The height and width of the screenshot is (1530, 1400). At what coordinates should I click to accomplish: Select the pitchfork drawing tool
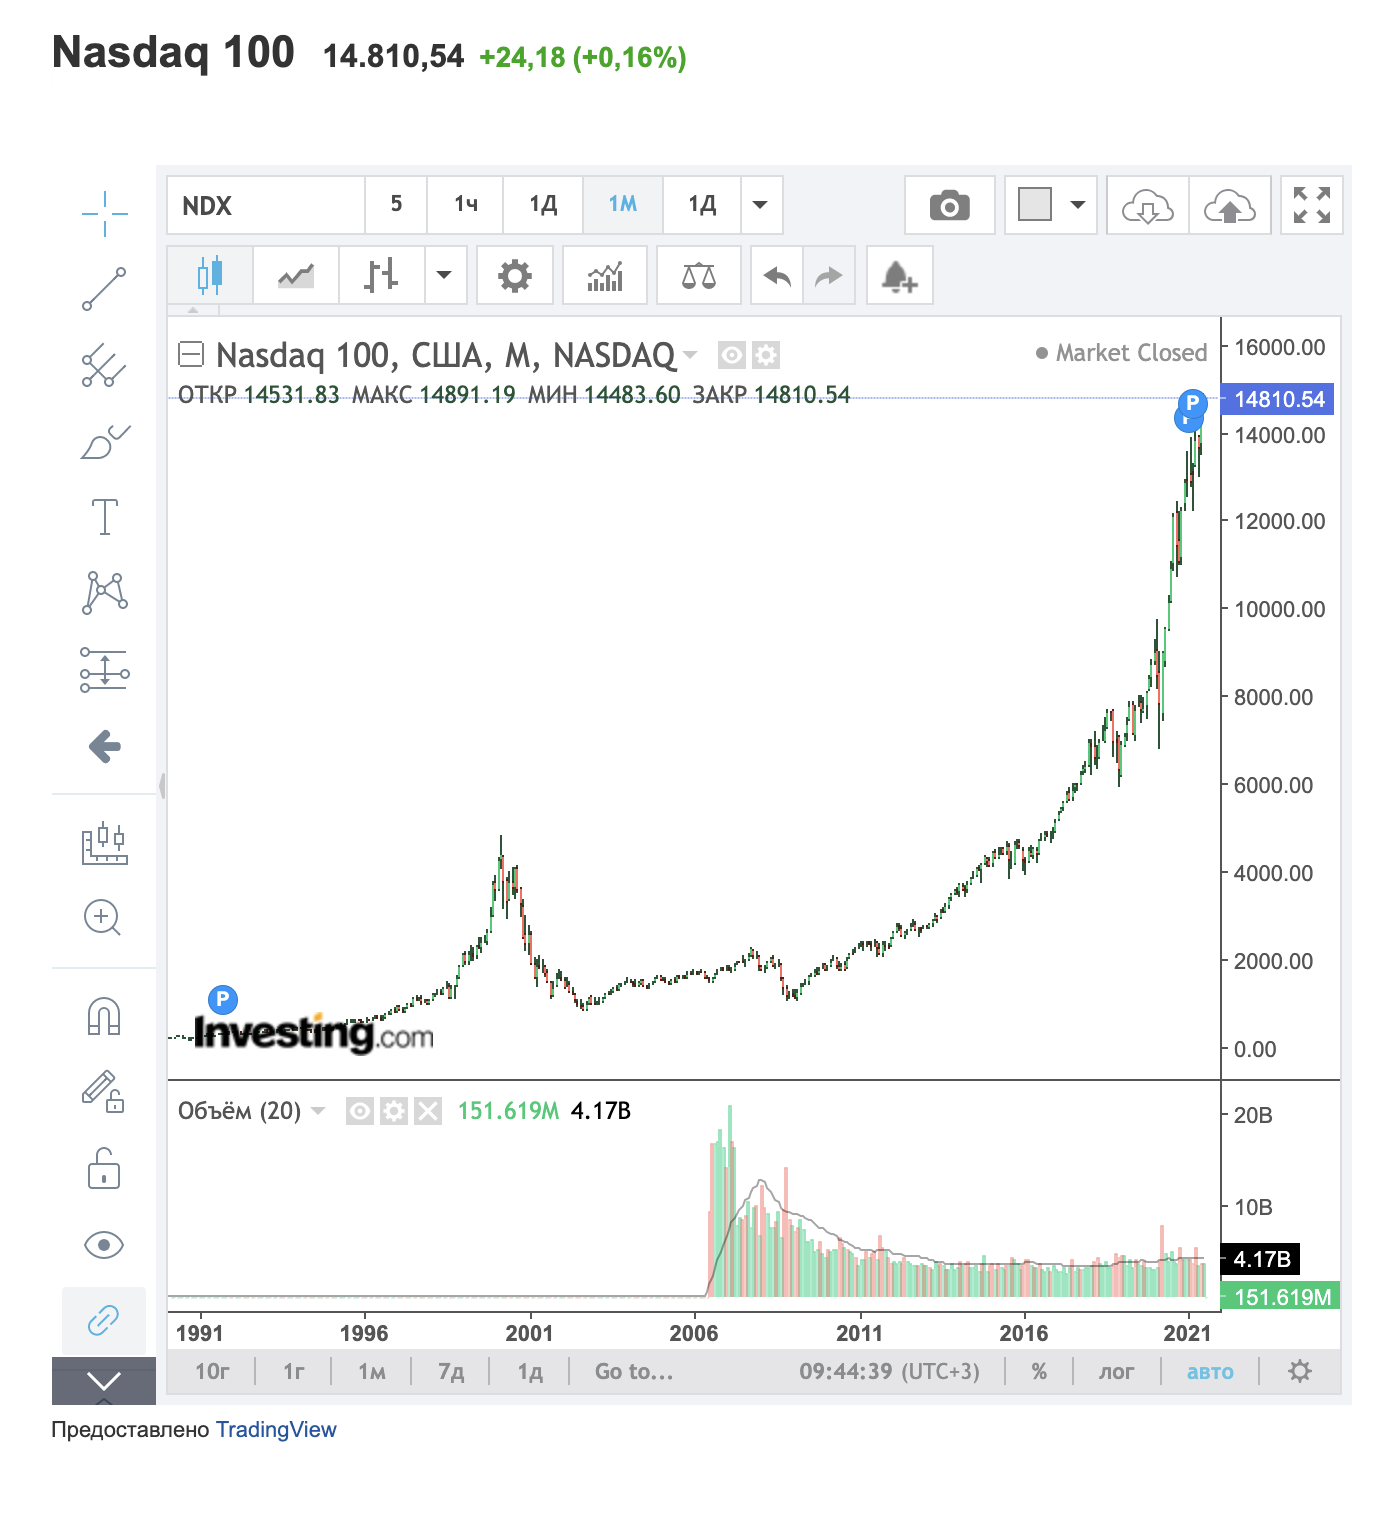[x=104, y=365]
